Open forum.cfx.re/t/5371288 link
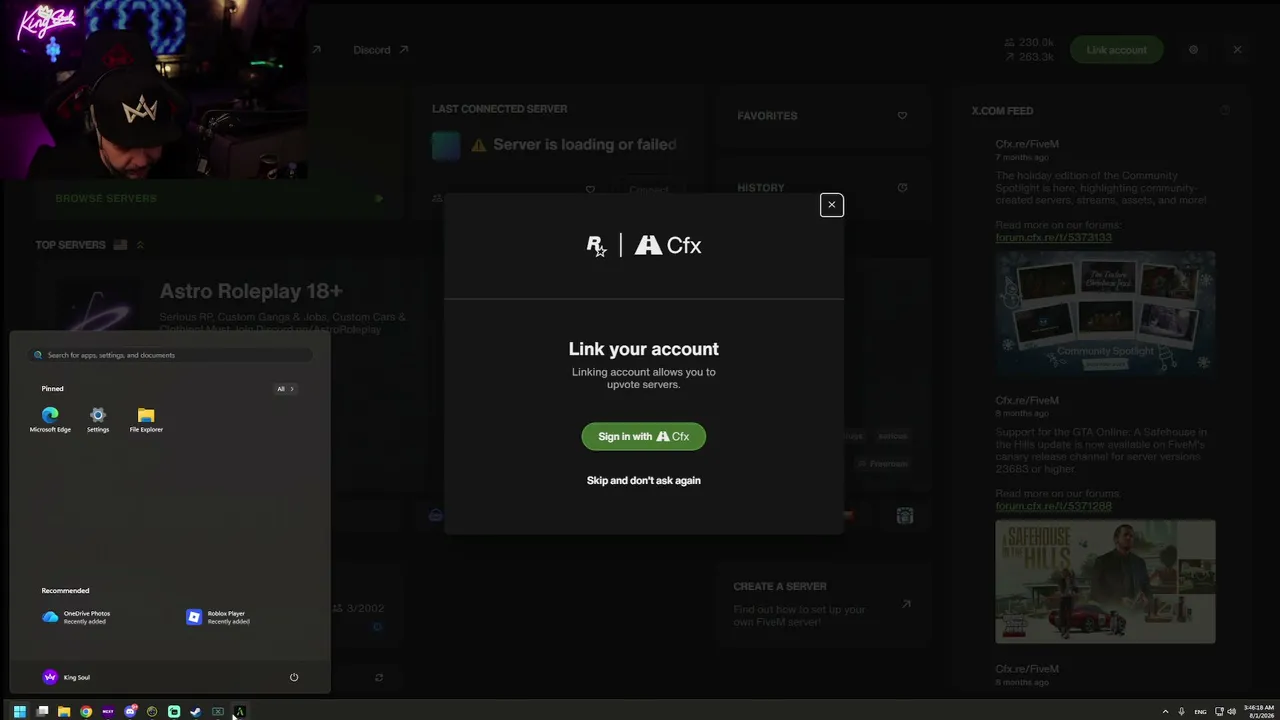The height and width of the screenshot is (720, 1280). pyautogui.click(x=1053, y=506)
